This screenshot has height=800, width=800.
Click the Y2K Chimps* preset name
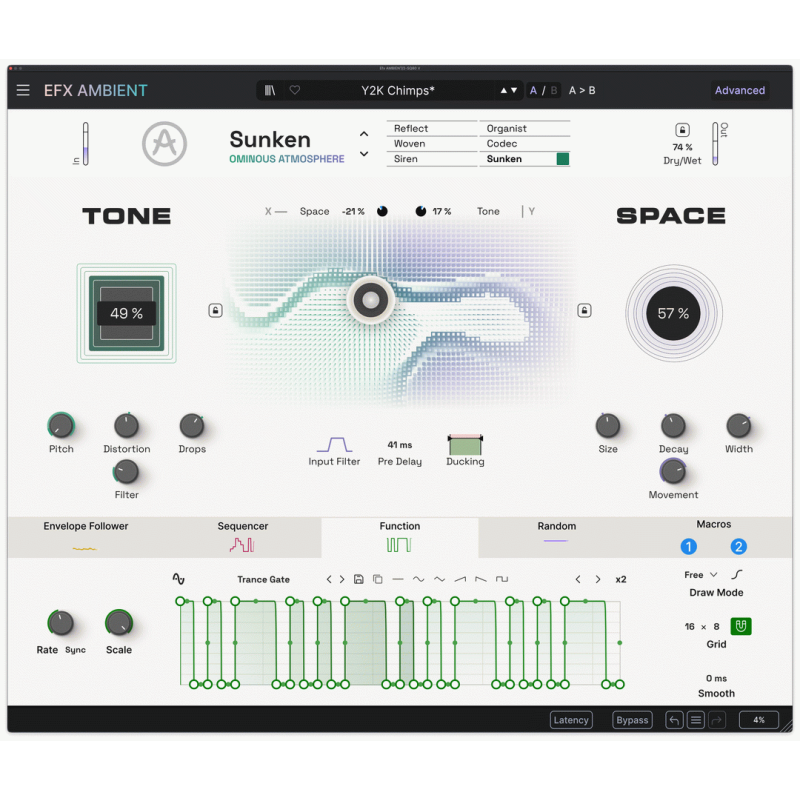pos(398,90)
